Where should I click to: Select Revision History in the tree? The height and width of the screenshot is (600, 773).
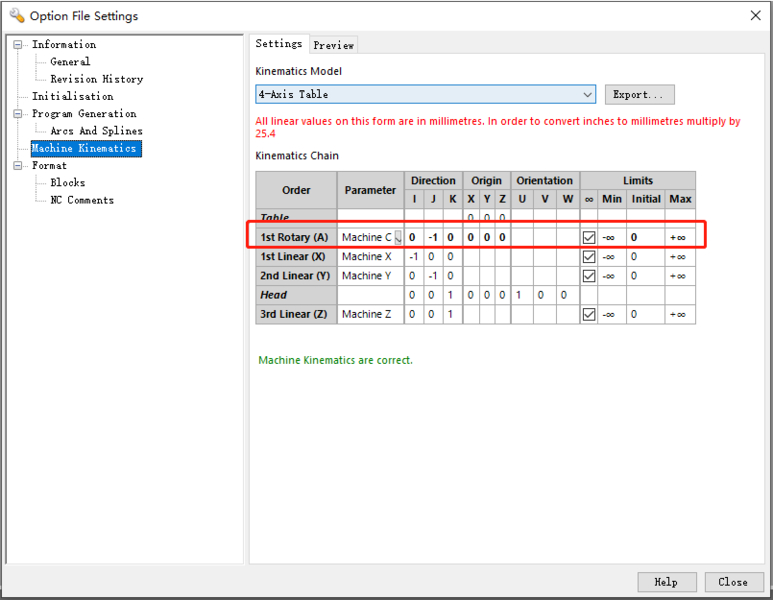point(96,79)
